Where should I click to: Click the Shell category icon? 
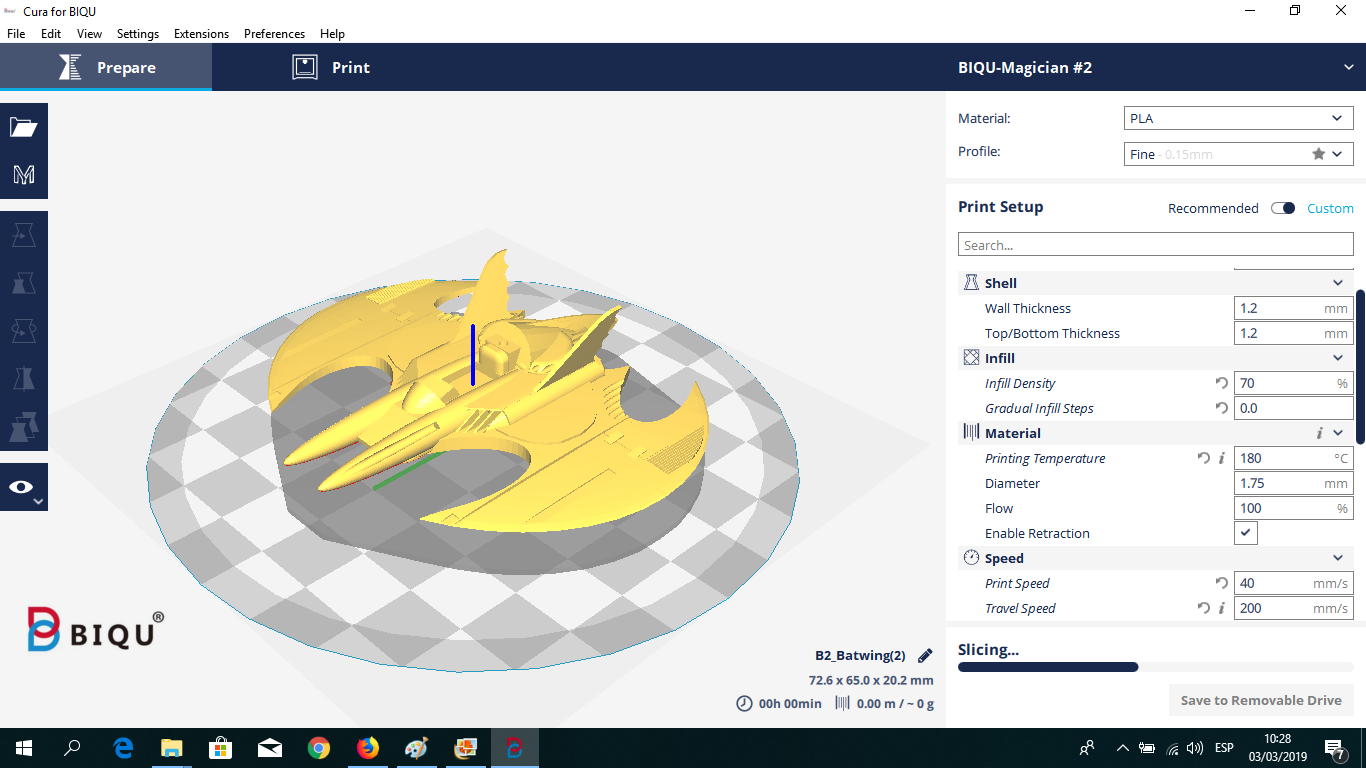[x=971, y=283]
